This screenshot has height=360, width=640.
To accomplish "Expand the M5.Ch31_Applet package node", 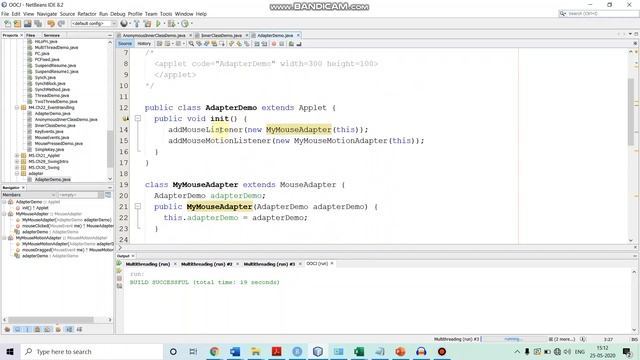I will tap(17, 156).
